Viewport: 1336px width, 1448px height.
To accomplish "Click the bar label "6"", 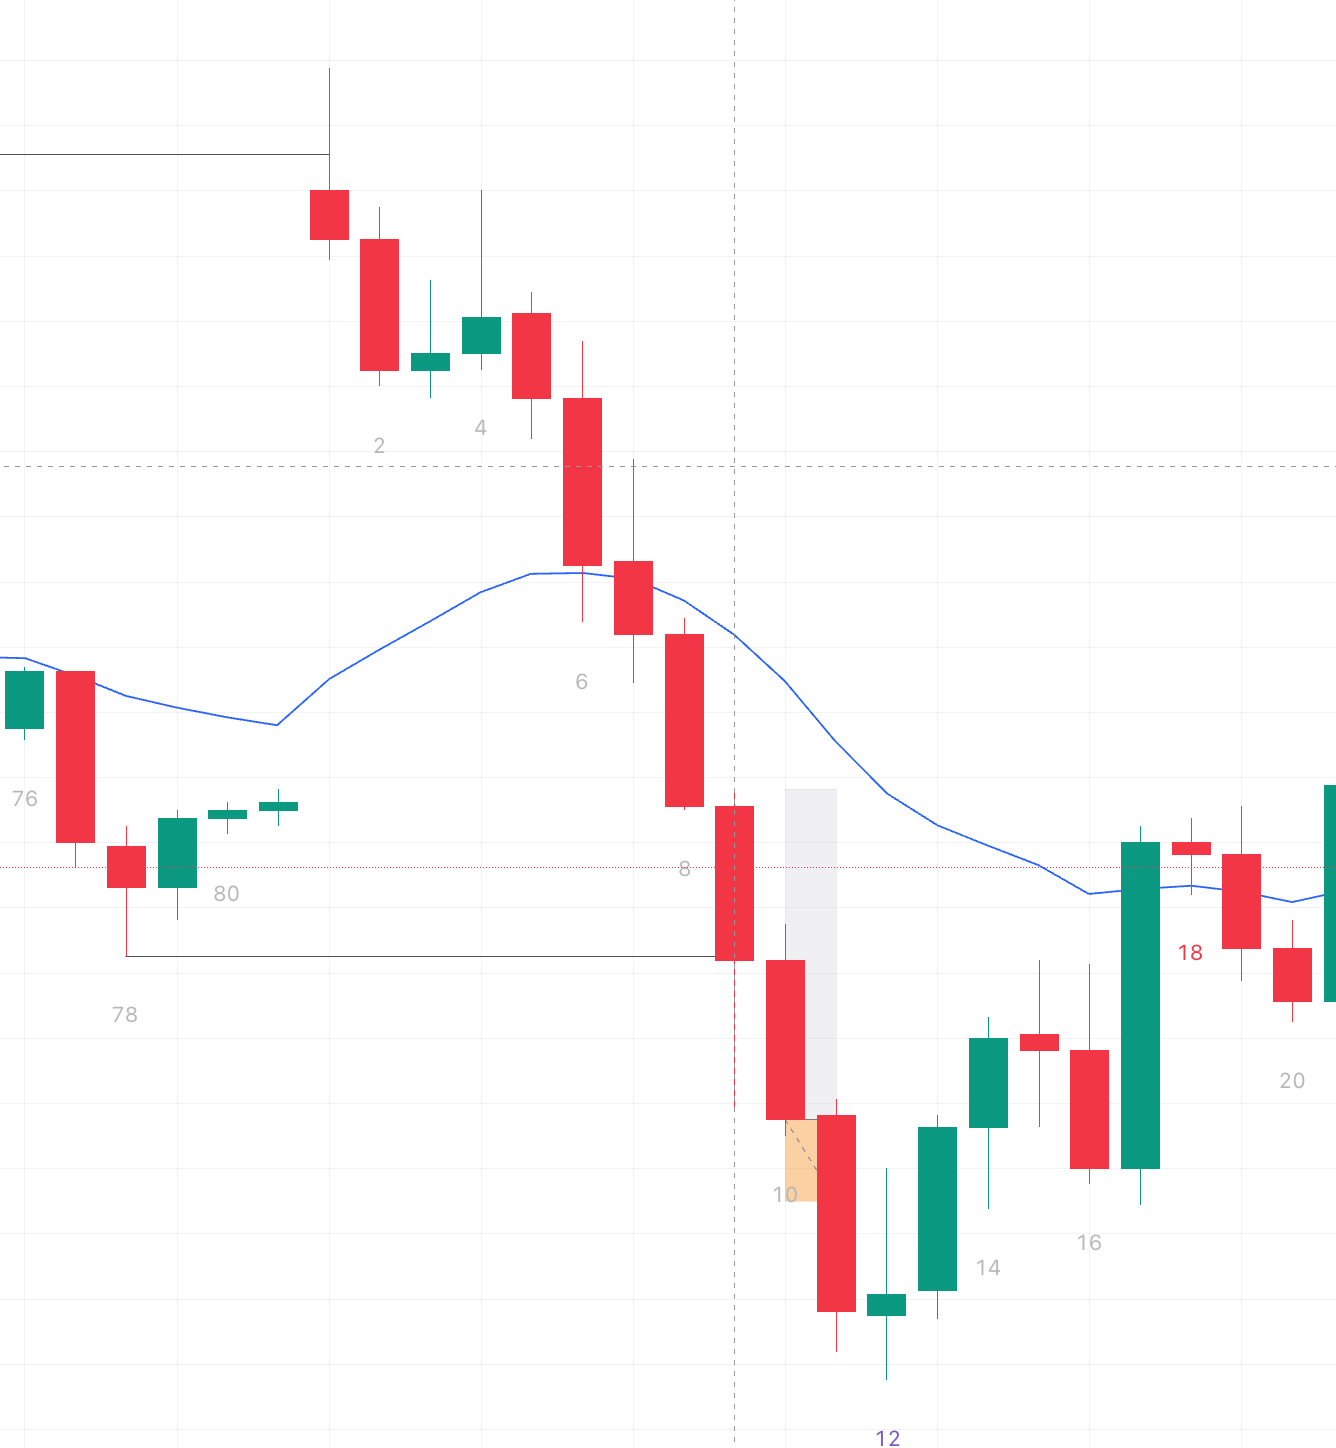I will click(582, 681).
